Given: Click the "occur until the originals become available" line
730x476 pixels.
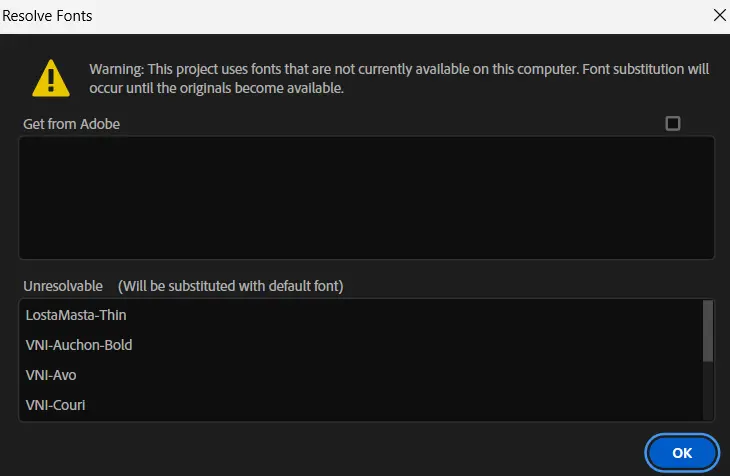Looking at the screenshot, I should tap(216, 88).
